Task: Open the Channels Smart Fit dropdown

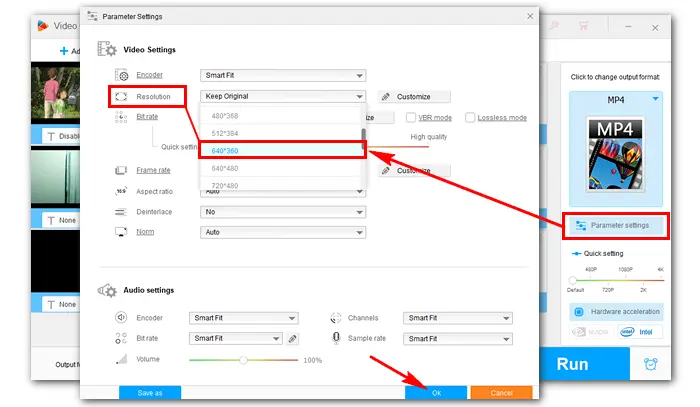Action: click(x=458, y=318)
